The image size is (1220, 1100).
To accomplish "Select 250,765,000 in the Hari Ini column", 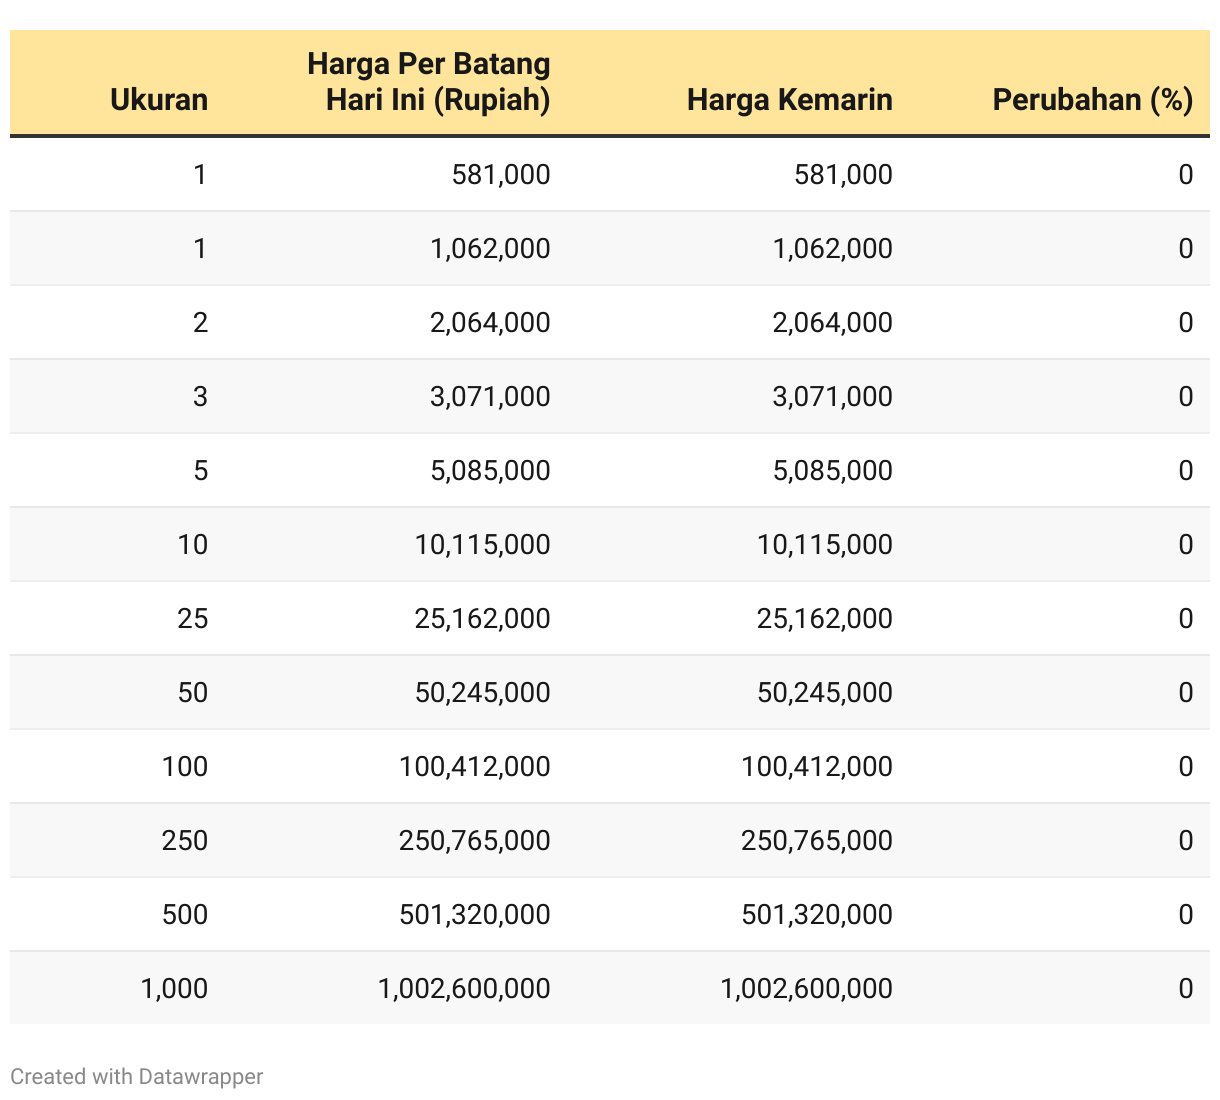I will click(474, 841).
